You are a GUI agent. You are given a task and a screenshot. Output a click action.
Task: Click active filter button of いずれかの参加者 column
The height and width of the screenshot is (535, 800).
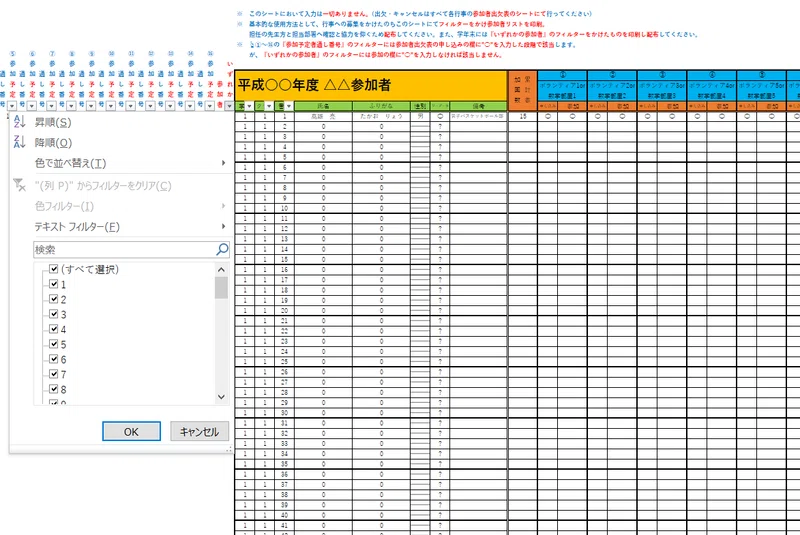(x=229, y=106)
